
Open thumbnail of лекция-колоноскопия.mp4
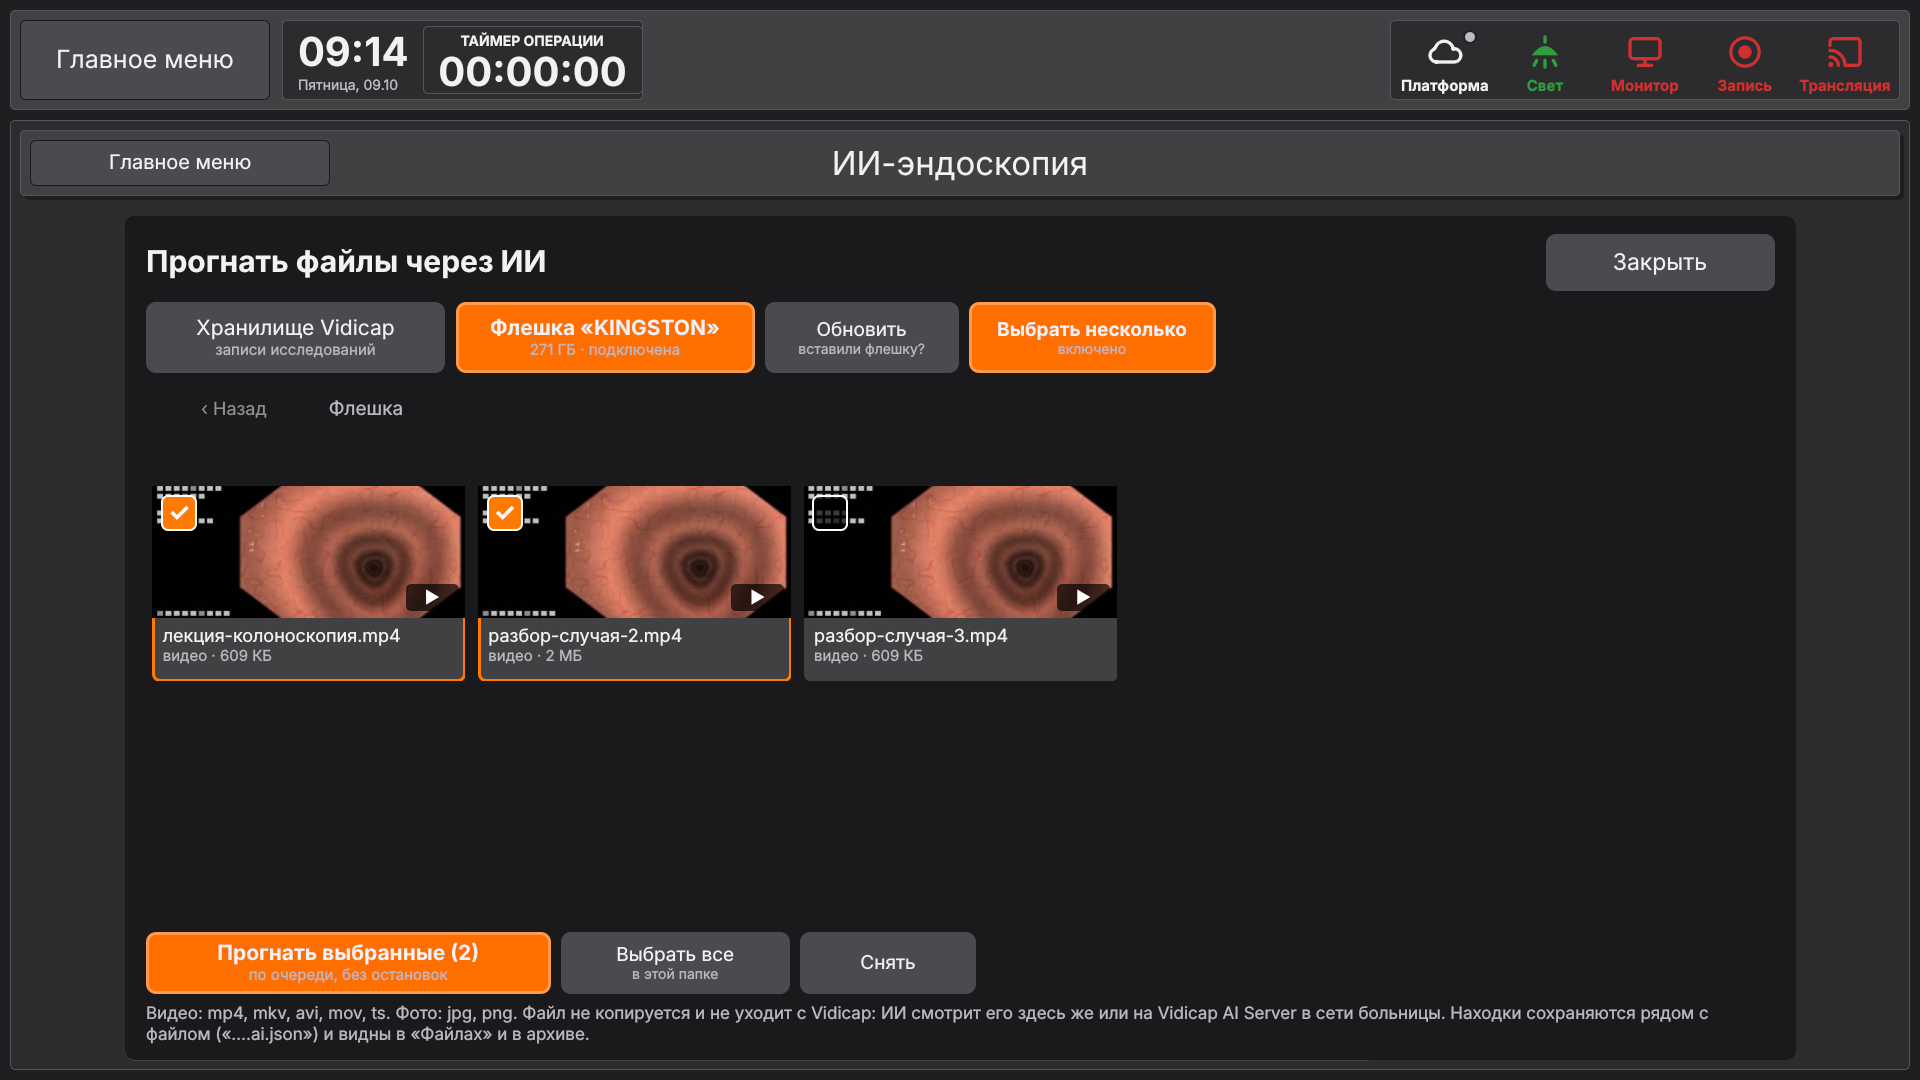click(x=308, y=552)
